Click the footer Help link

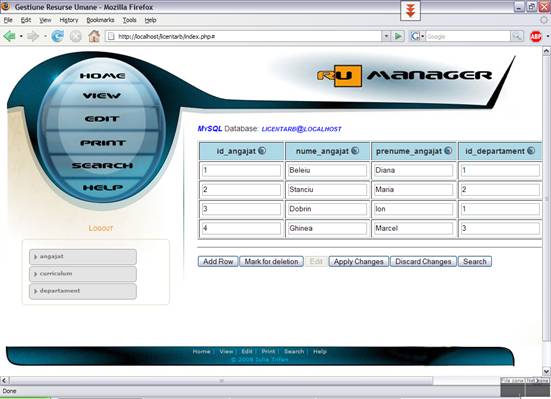320,351
